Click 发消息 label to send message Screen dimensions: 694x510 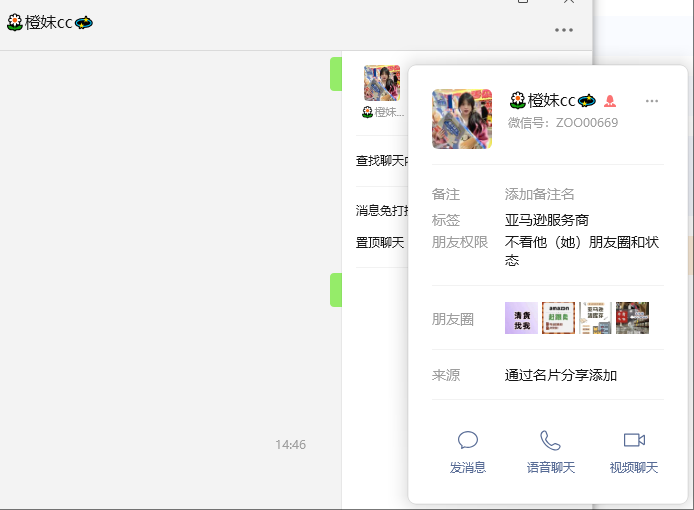[467, 468]
